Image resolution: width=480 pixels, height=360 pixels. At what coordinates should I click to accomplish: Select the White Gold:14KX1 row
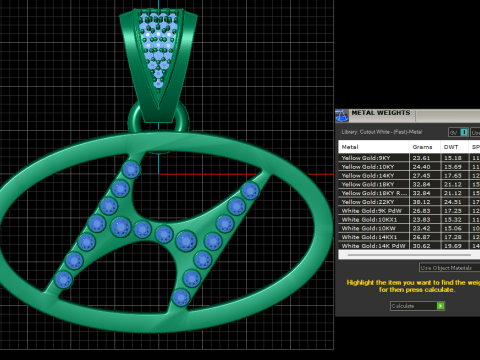409,237
